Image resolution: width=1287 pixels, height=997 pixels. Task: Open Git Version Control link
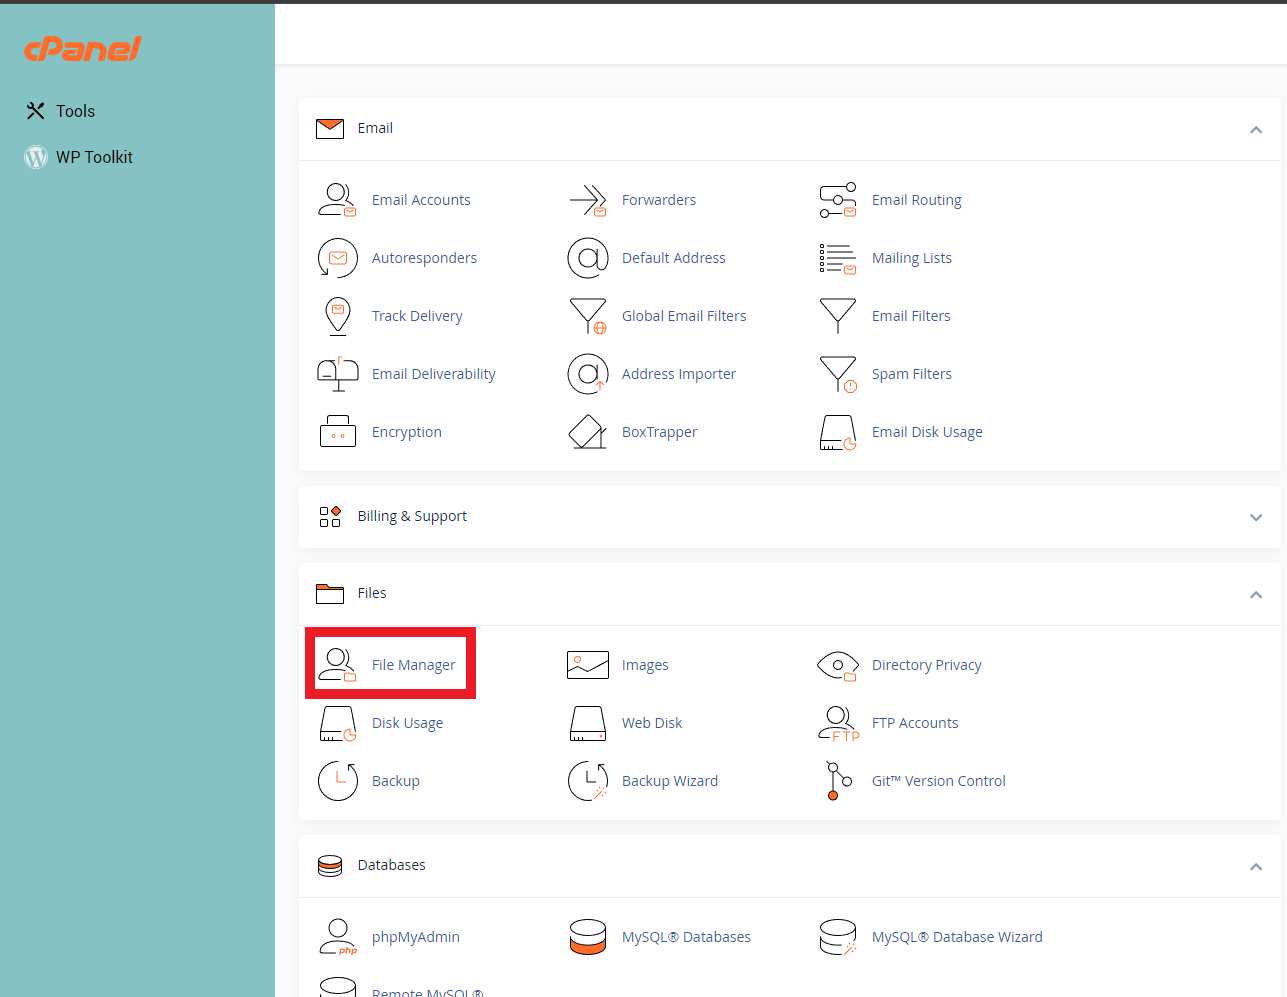939,781
